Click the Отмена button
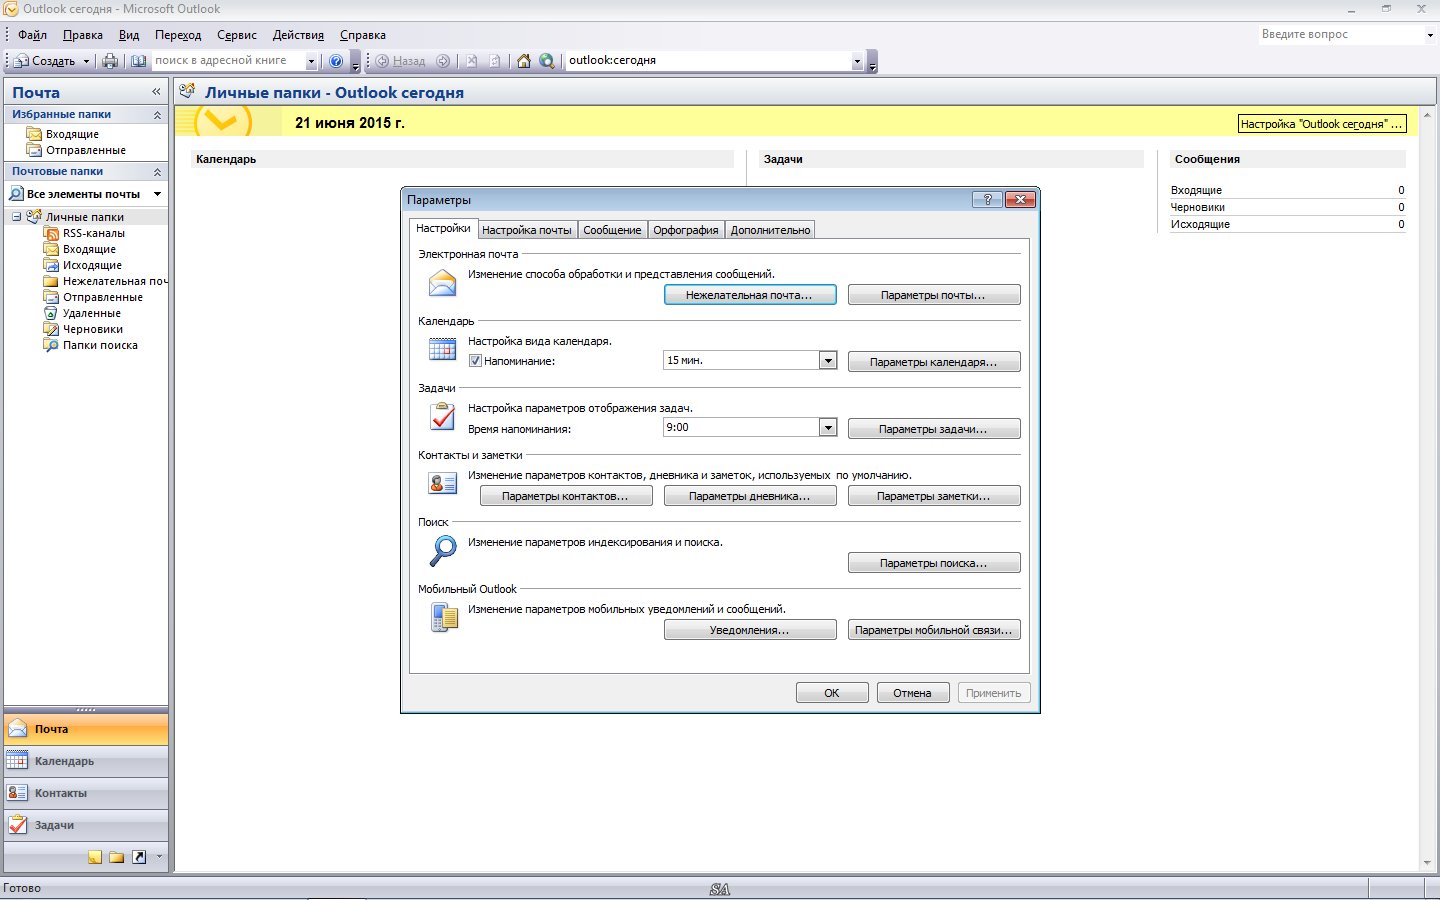This screenshot has width=1440, height=900. (913, 693)
